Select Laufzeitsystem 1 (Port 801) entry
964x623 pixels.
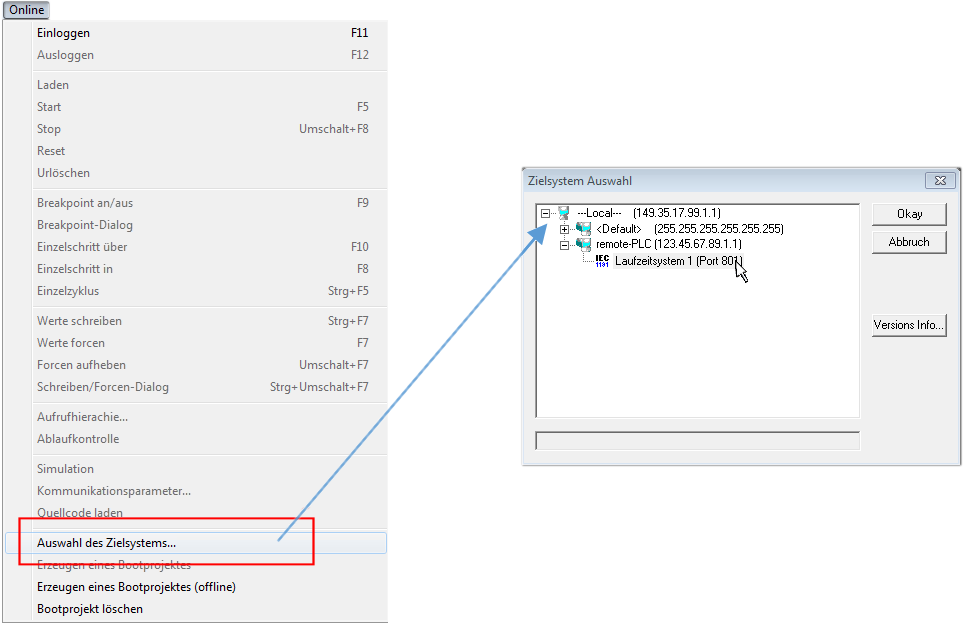click(x=678, y=261)
